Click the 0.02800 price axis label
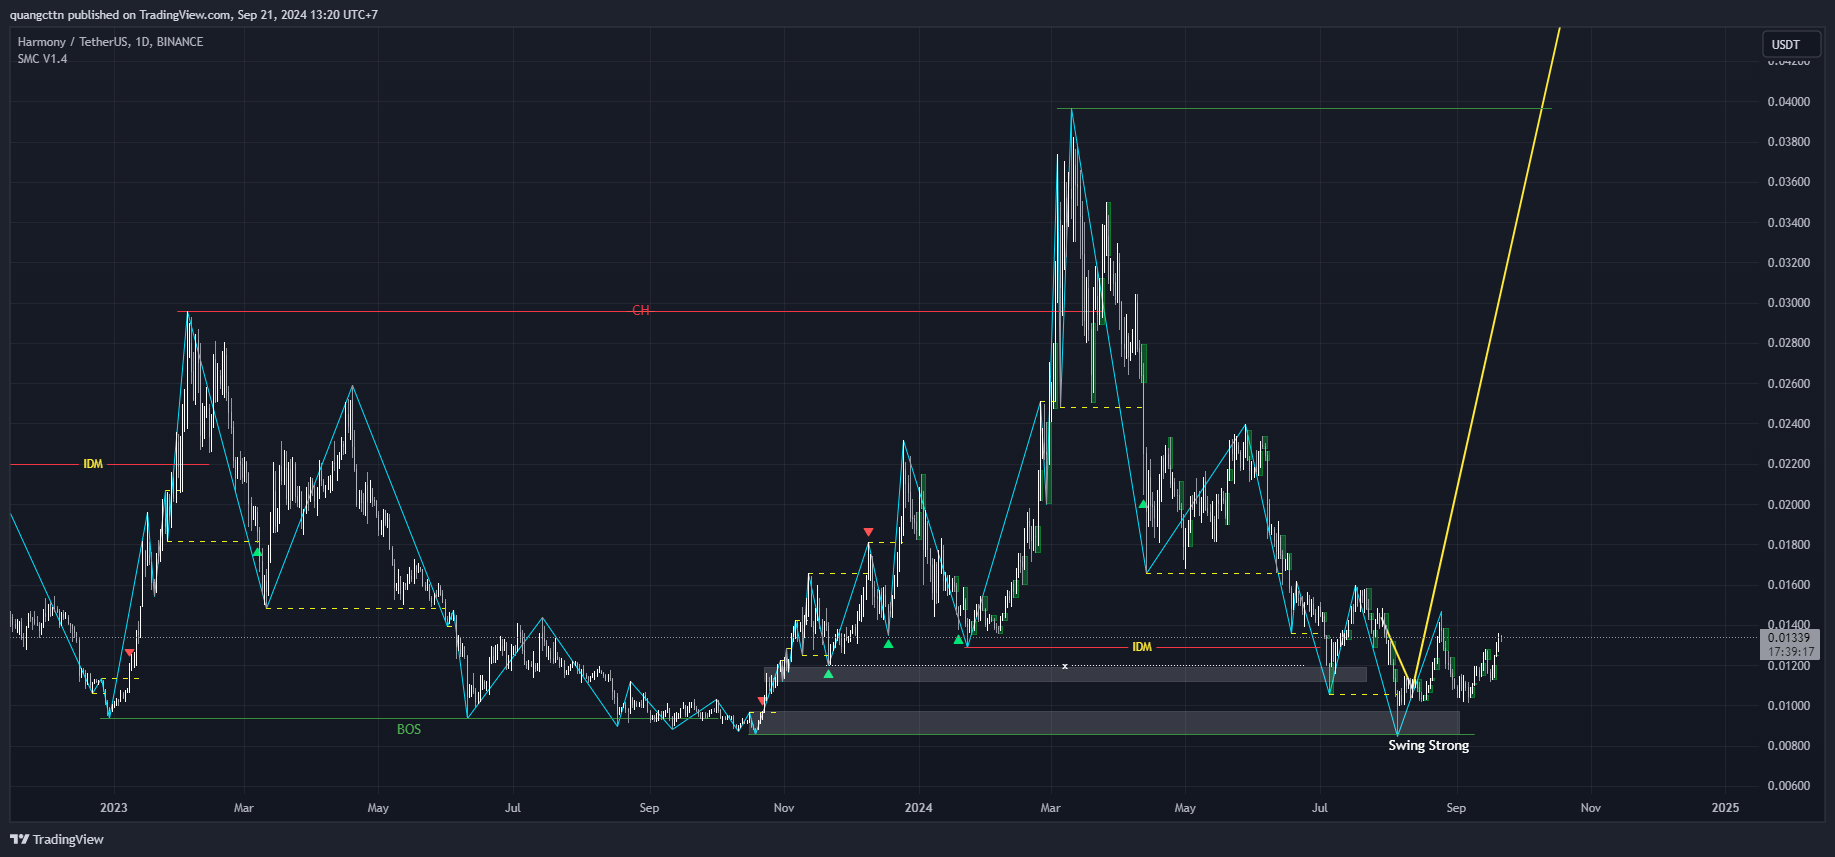The width and height of the screenshot is (1835, 857). pyautogui.click(x=1788, y=343)
